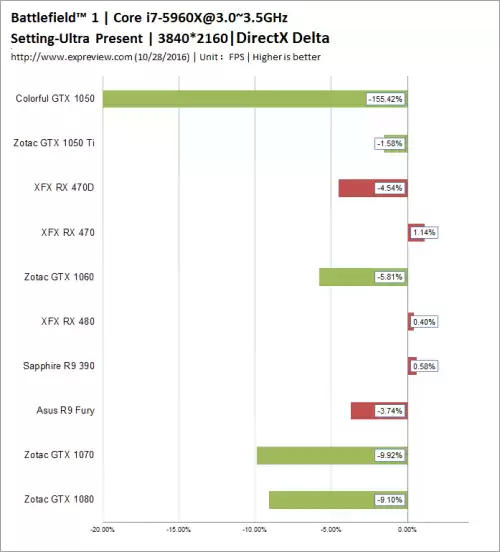Click the Colorful GTX 1050 green bar

[255, 99]
